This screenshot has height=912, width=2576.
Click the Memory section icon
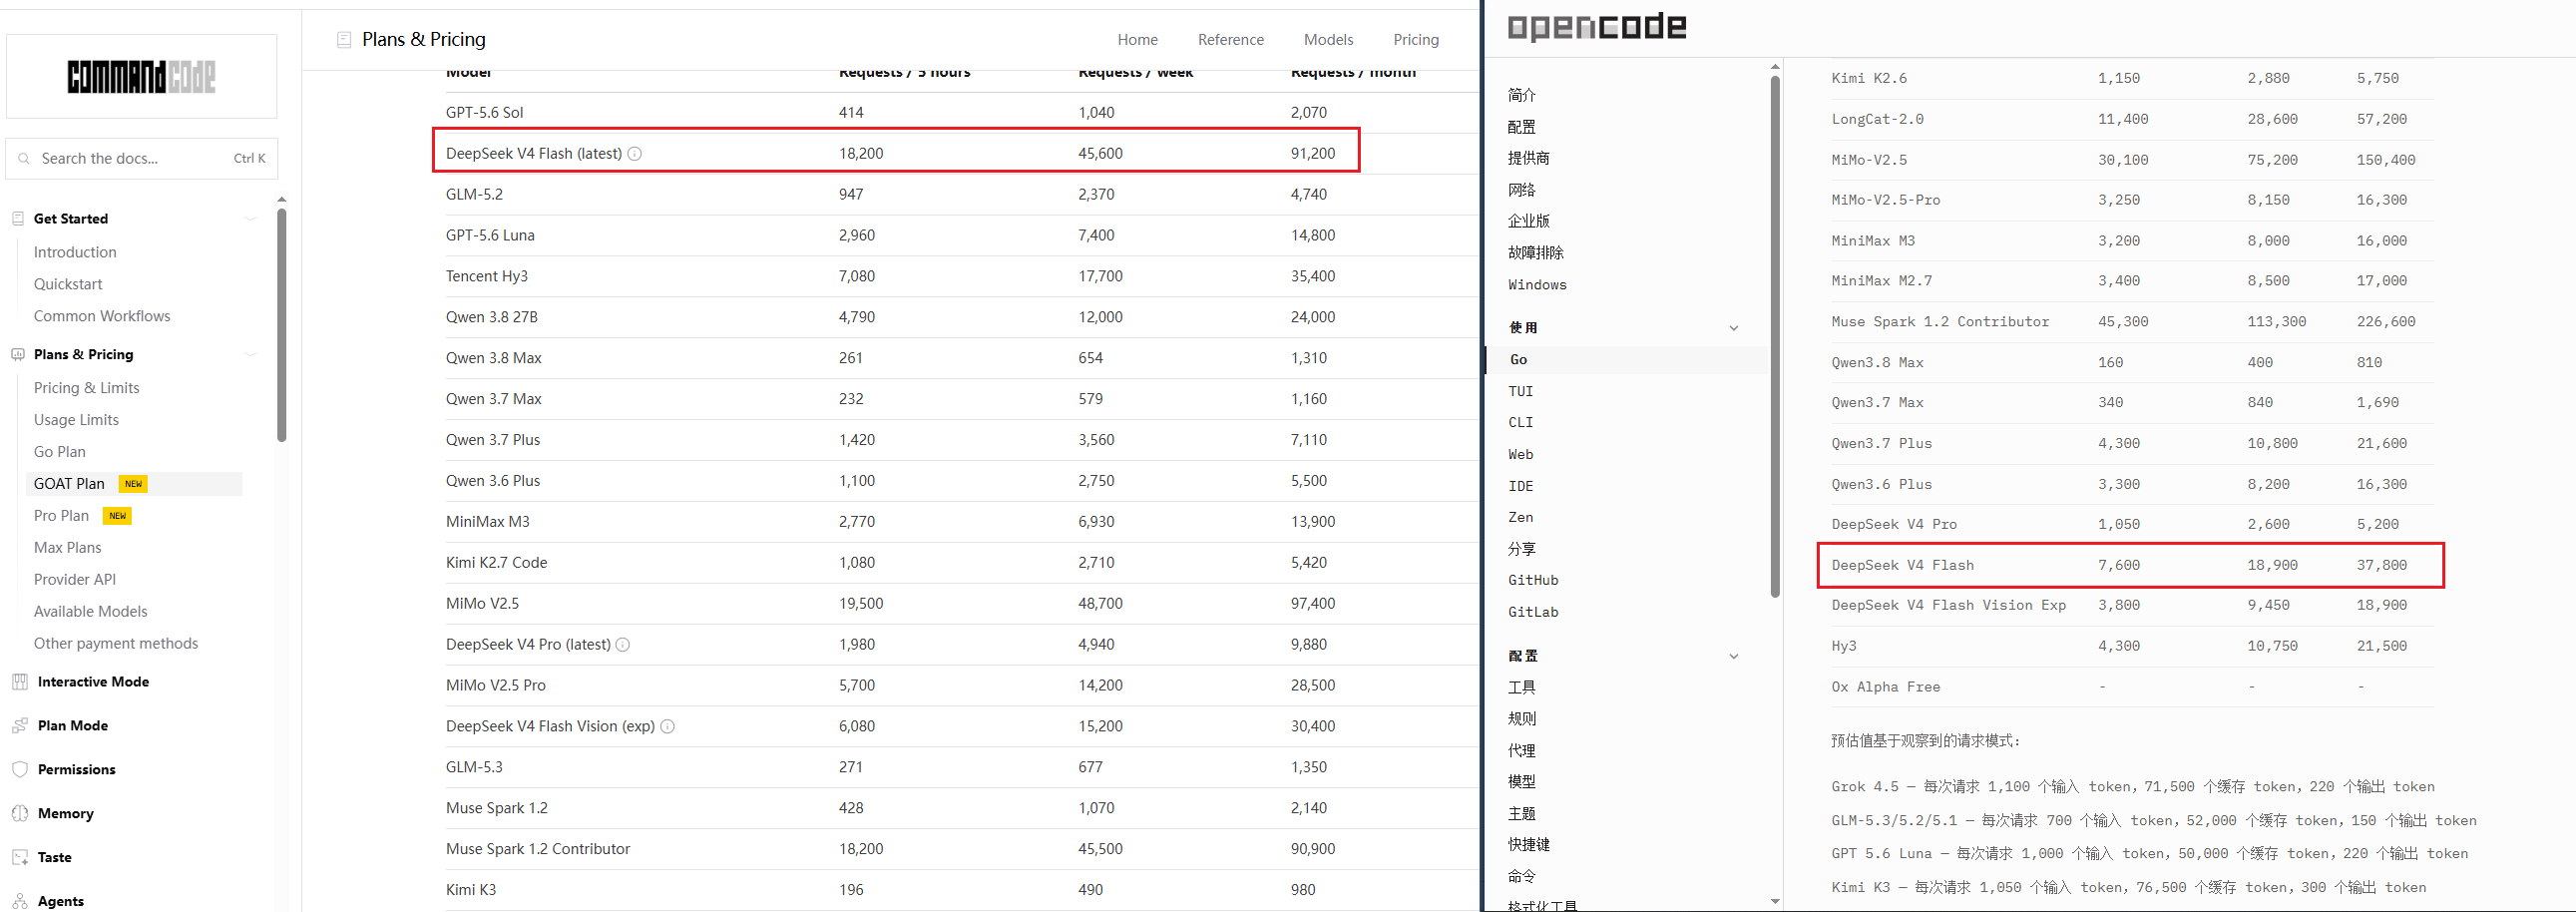point(20,814)
